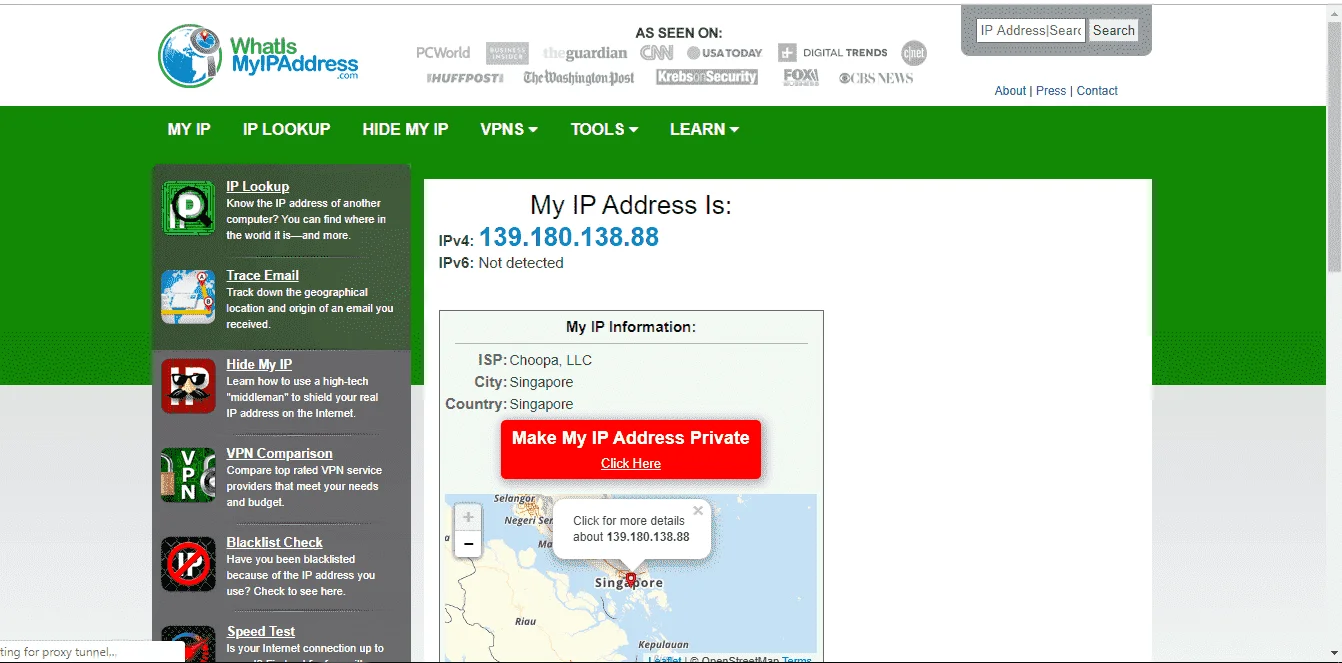Viewport: 1342px width, 663px height.
Task: Open the Trace Email map icon
Action: tap(188, 297)
